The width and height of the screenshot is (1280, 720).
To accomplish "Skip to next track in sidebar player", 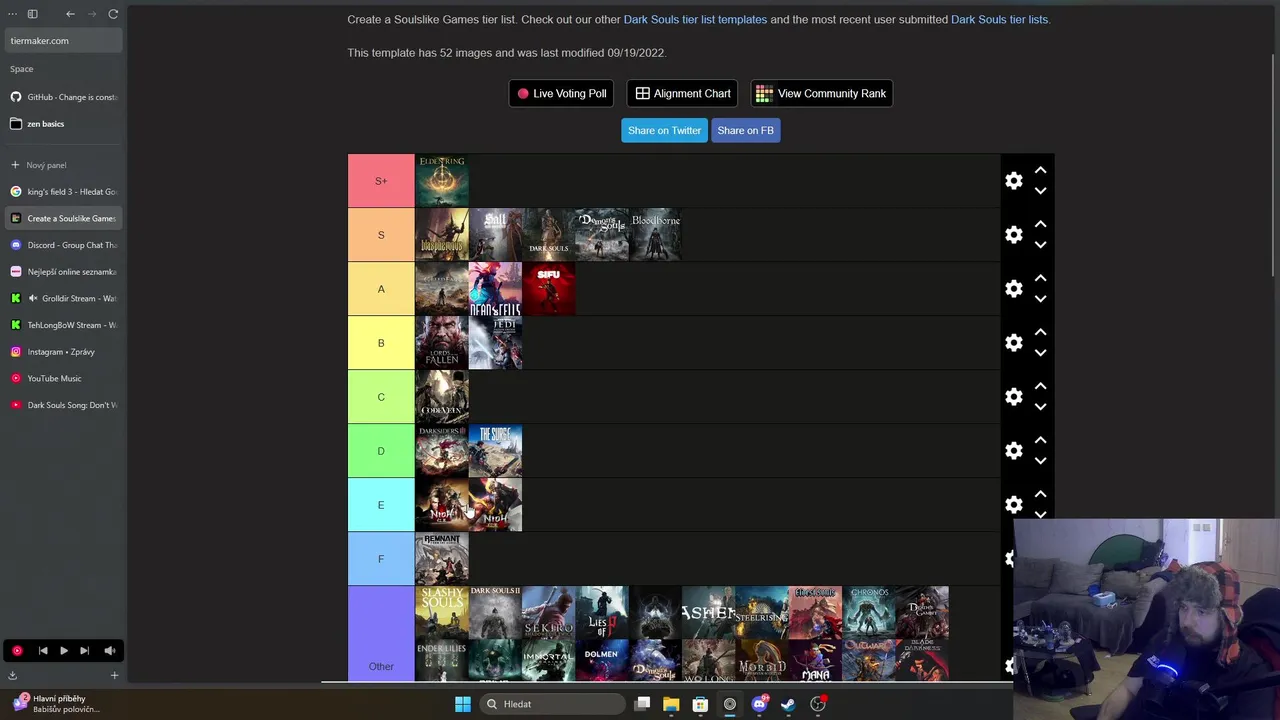I will click(x=84, y=650).
